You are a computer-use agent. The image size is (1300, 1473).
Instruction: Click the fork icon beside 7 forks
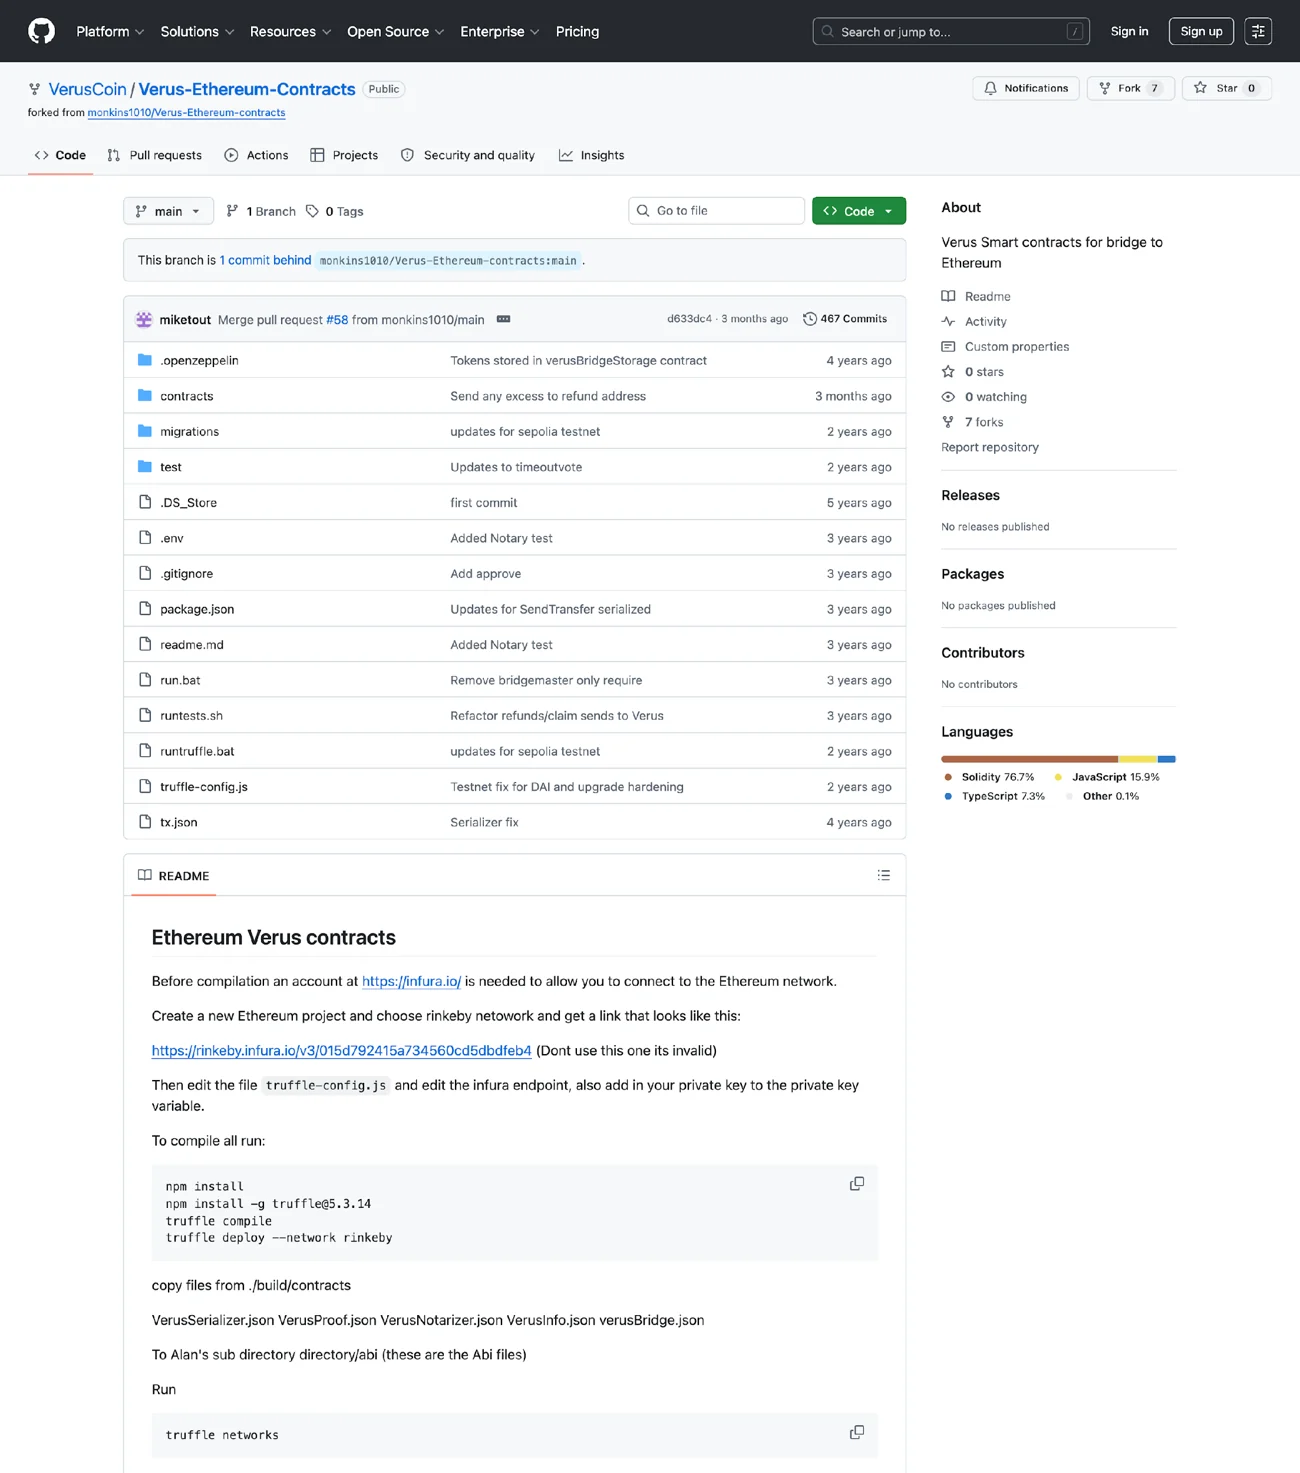pyautogui.click(x=948, y=422)
